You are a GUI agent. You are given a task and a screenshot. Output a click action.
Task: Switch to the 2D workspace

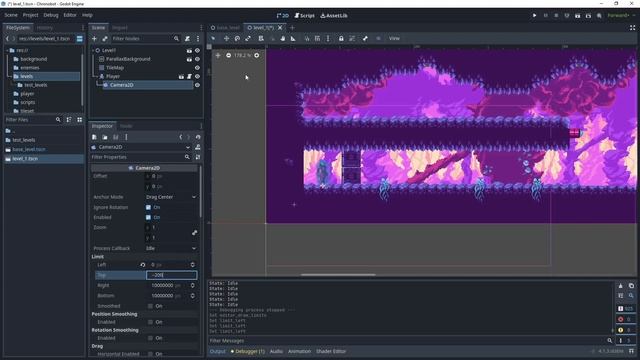[x=282, y=16]
